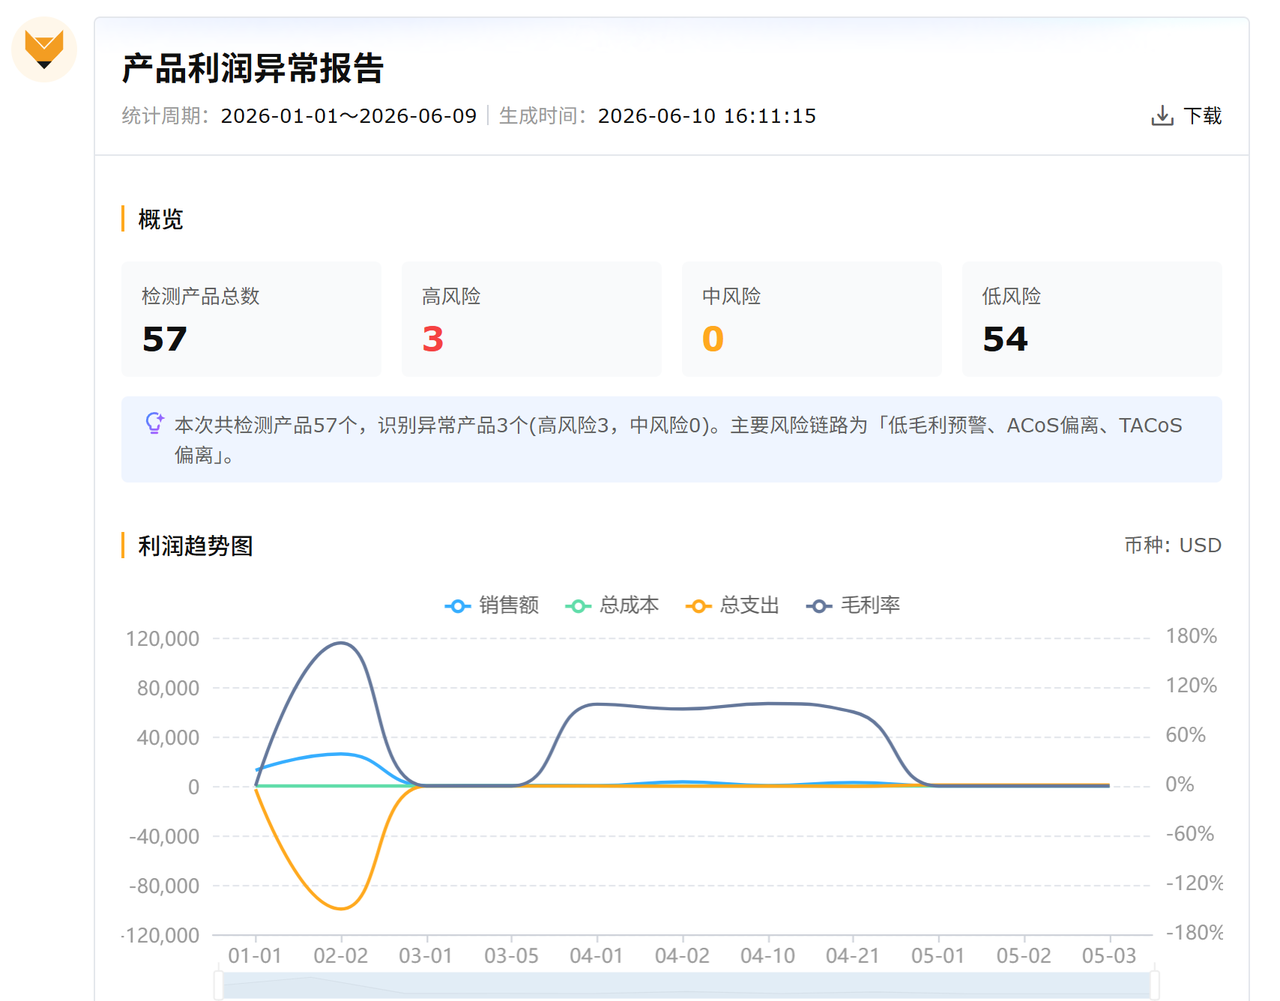This screenshot has height=1001, width=1280.
Task: Click the 概览 section heading
Action: [160, 219]
